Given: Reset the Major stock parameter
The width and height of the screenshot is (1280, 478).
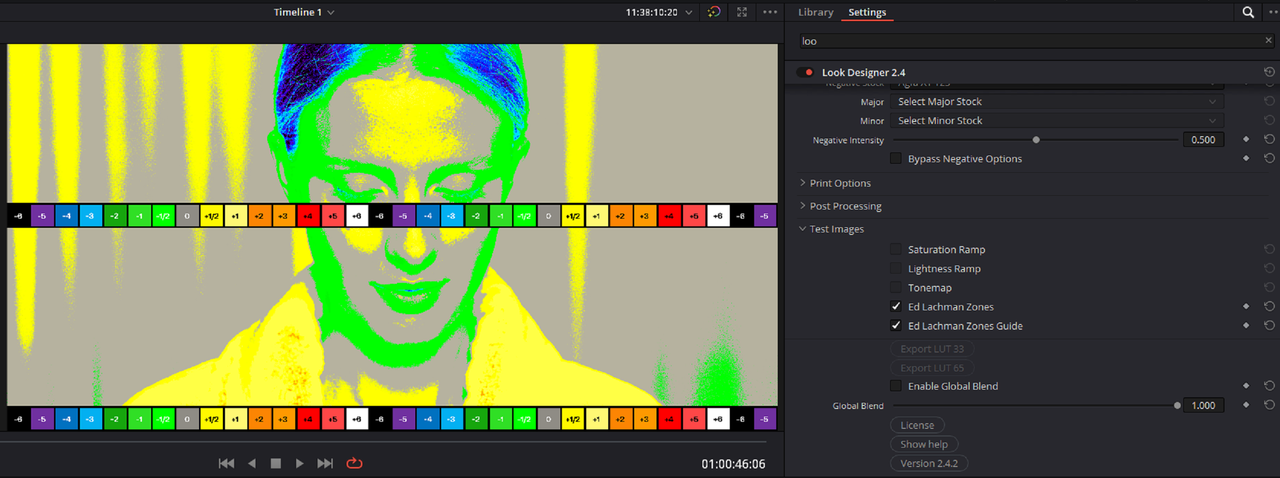Looking at the screenshot, I should 1269,102.
